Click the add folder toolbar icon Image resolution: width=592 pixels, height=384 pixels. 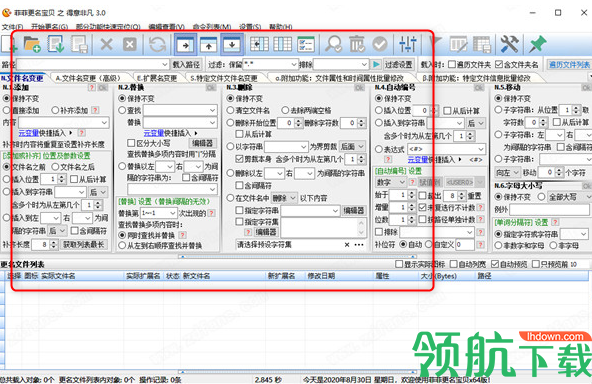32,44
